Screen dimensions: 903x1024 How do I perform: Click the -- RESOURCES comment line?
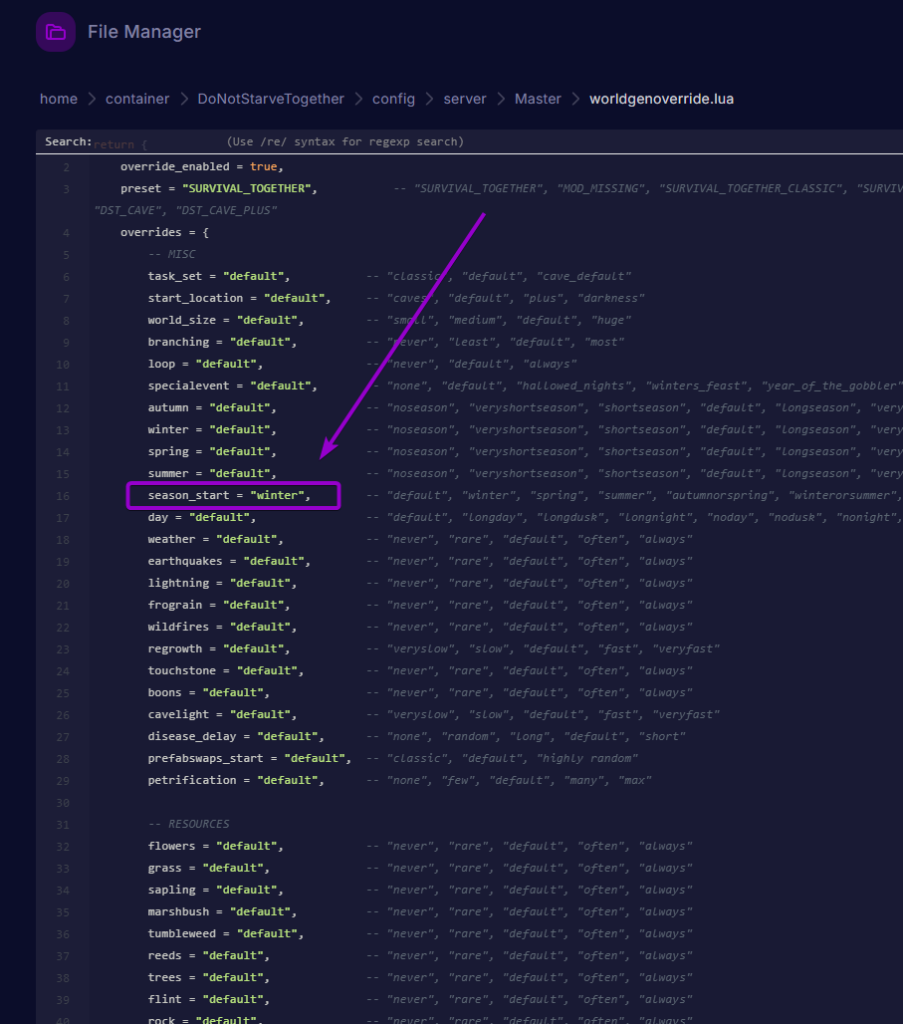tap(188, 824)
